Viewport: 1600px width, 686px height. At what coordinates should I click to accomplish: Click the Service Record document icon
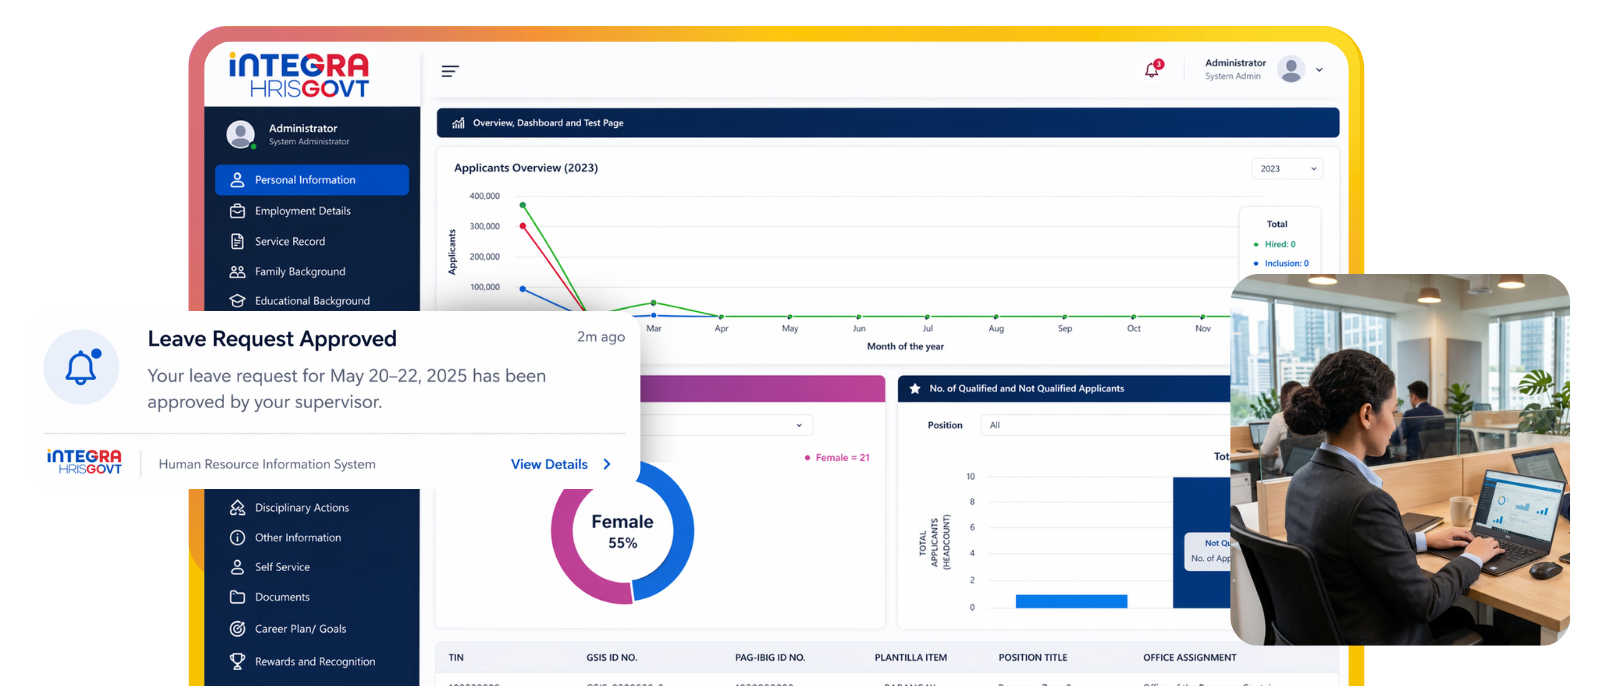(237, 241)
